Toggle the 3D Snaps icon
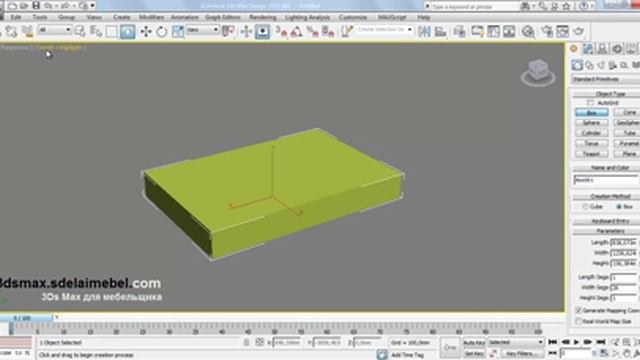Viewport: 640px width, 360px height. click(281, 31)
